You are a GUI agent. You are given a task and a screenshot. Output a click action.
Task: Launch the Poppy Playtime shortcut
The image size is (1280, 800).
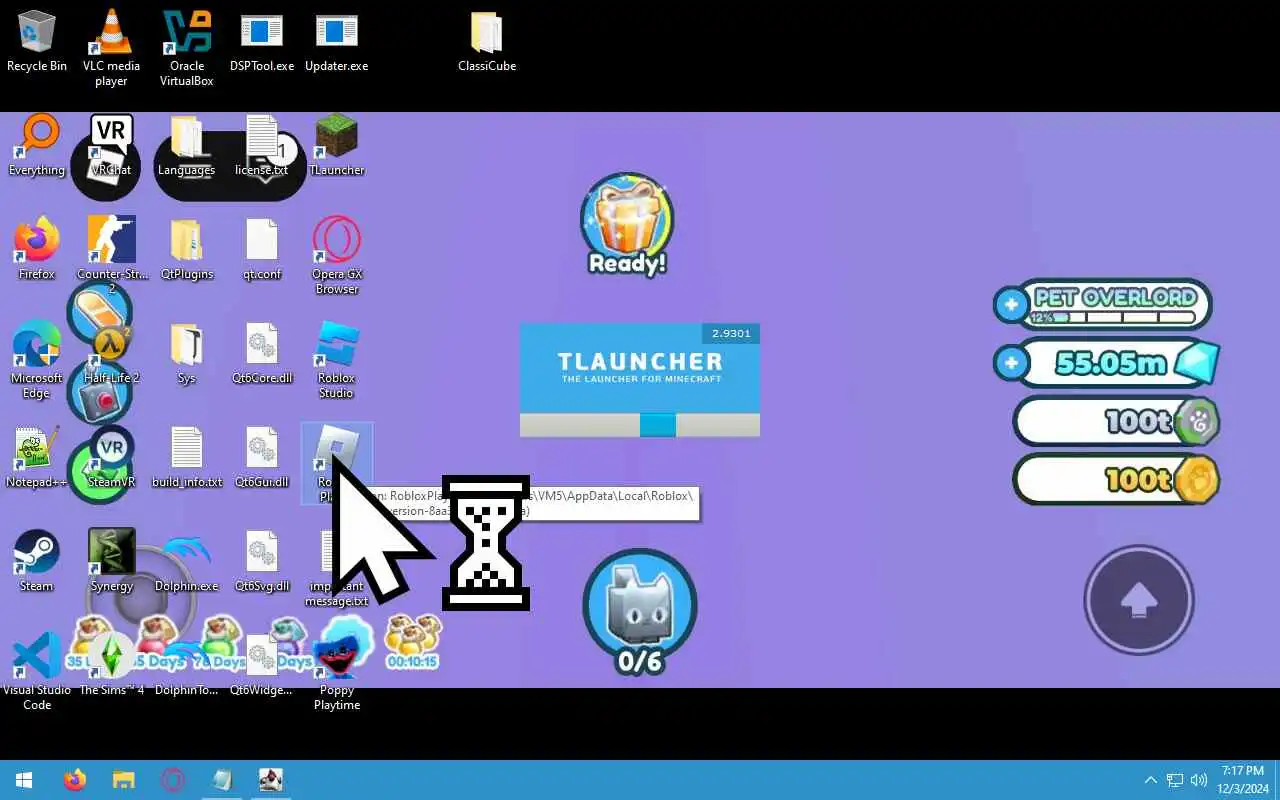pyautogui.click(x=337, y=672)
